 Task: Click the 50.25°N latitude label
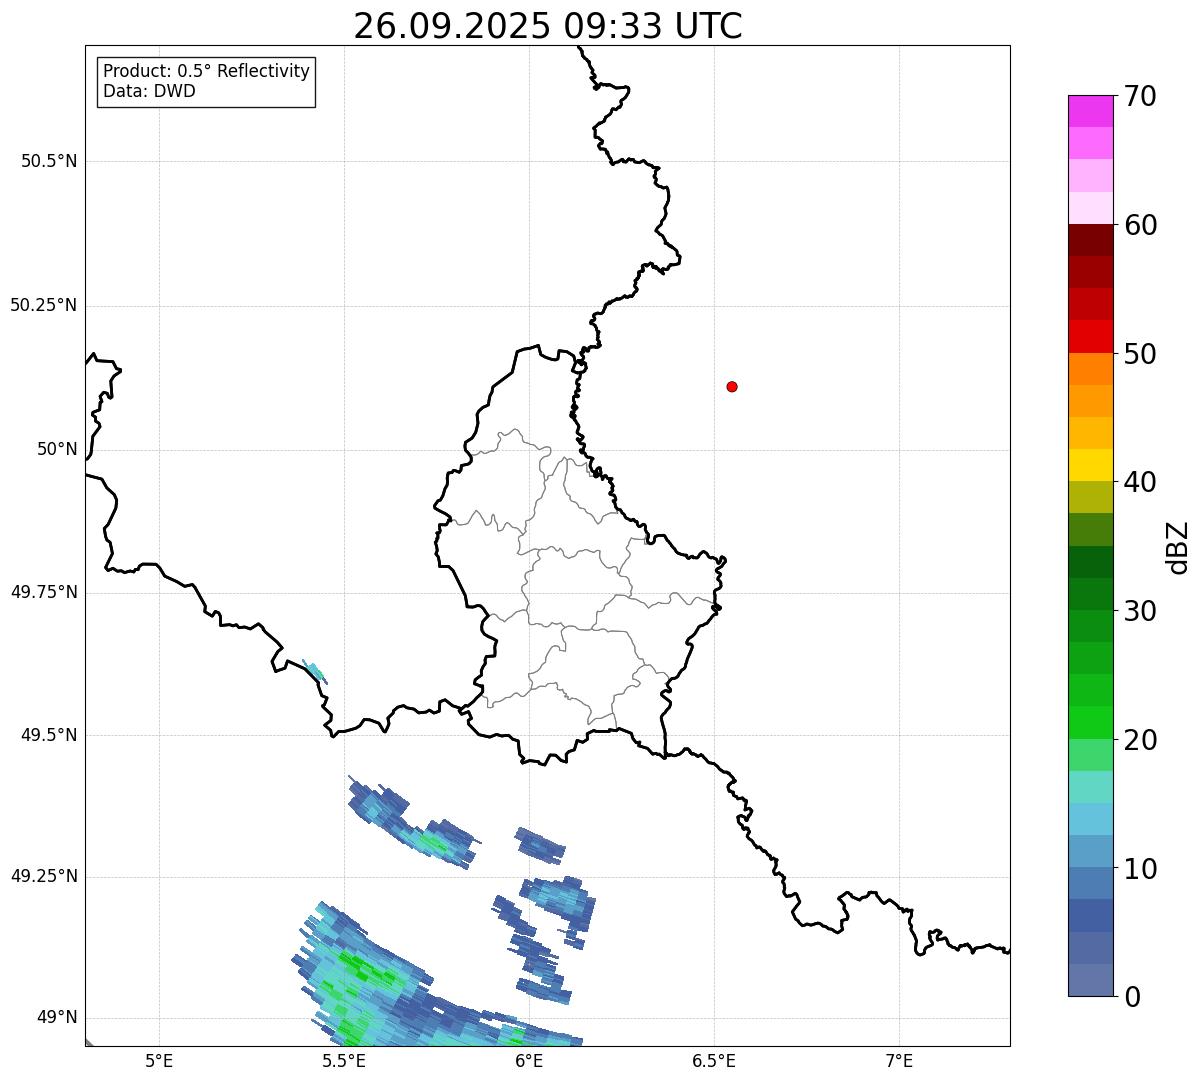pos(44,305)
